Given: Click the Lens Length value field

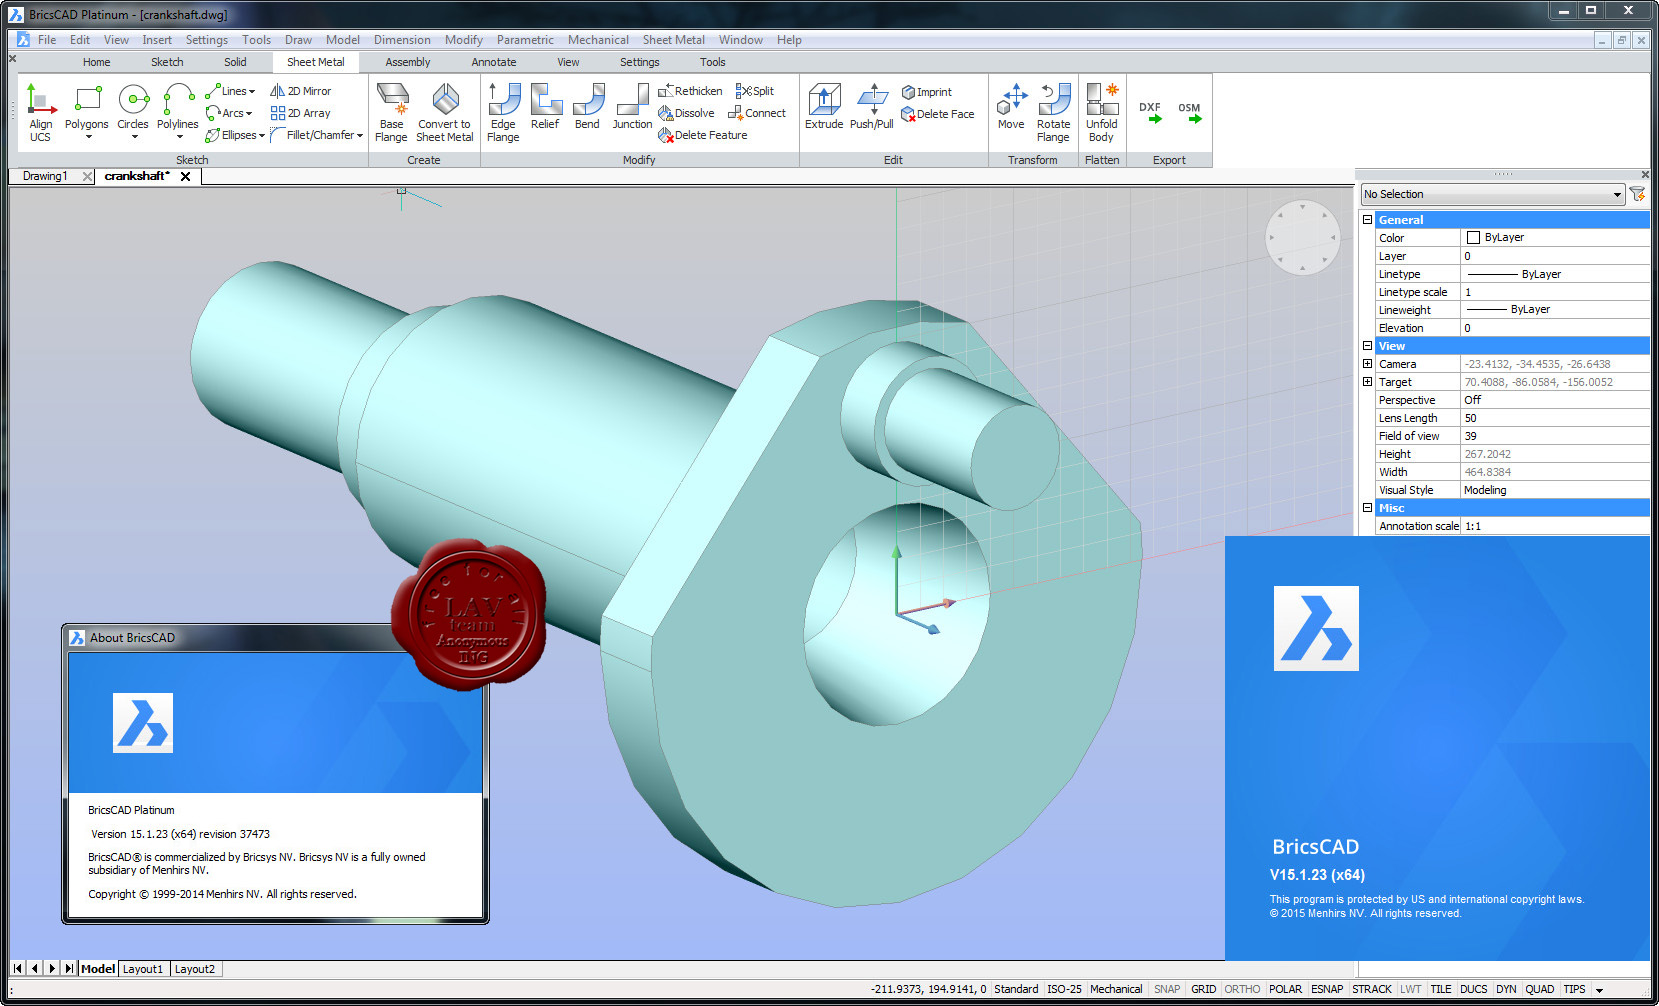Looking at the screenshot, I should click(x=1554, y=418).
